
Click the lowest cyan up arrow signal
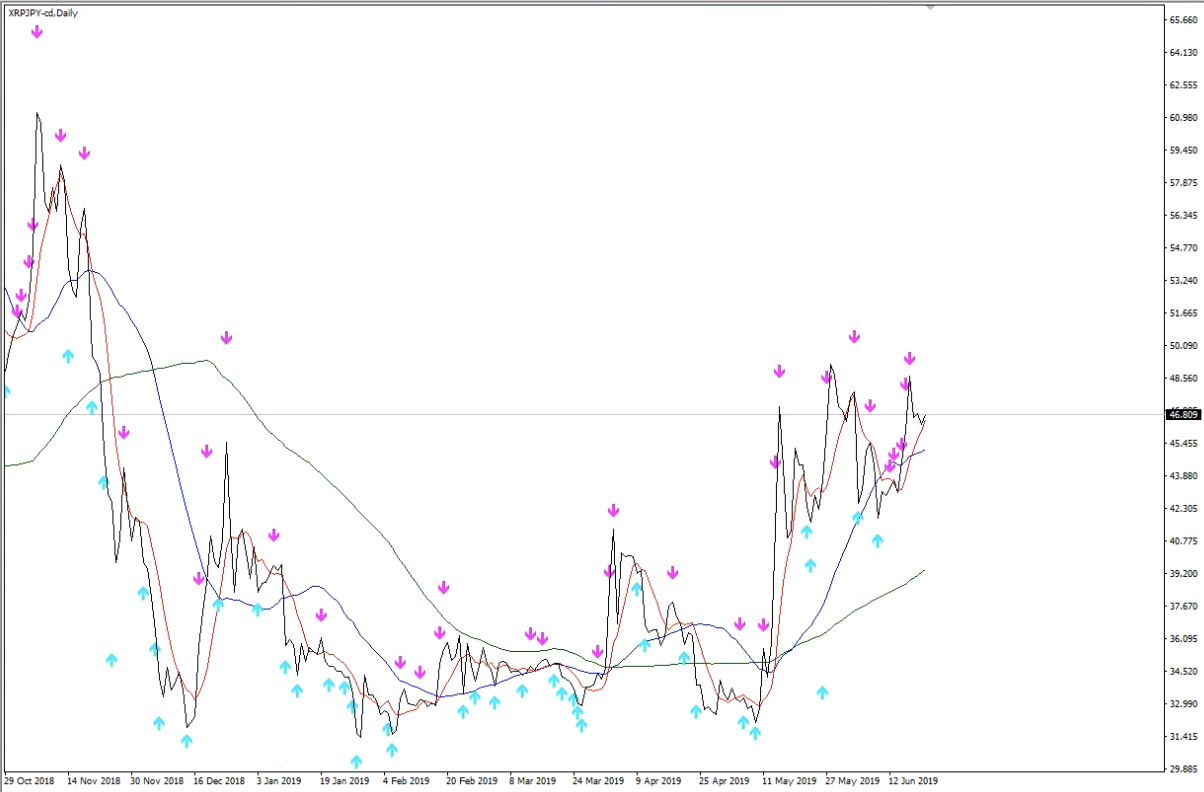tap(356, 762)
